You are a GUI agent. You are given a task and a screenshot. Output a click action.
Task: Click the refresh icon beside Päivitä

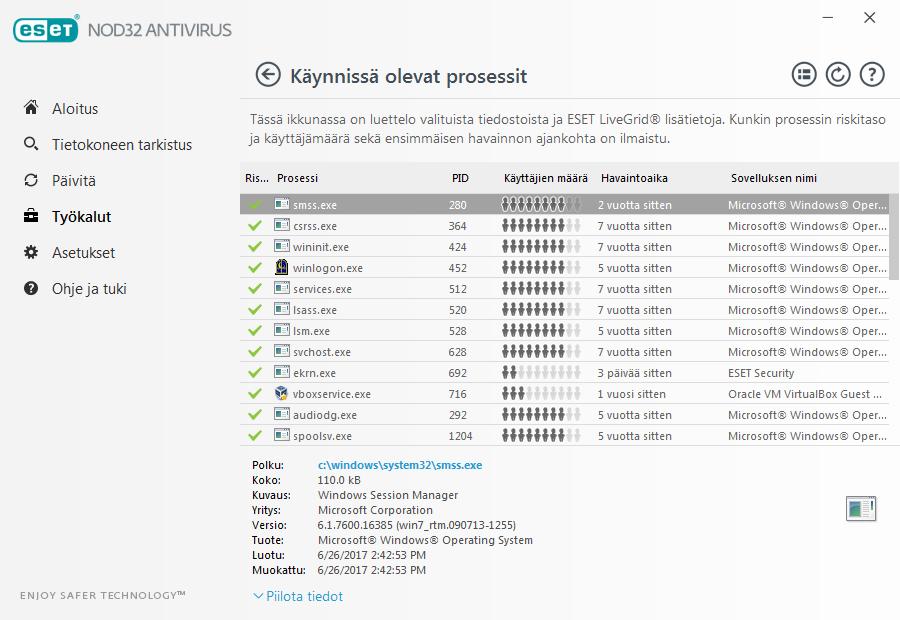31,180
